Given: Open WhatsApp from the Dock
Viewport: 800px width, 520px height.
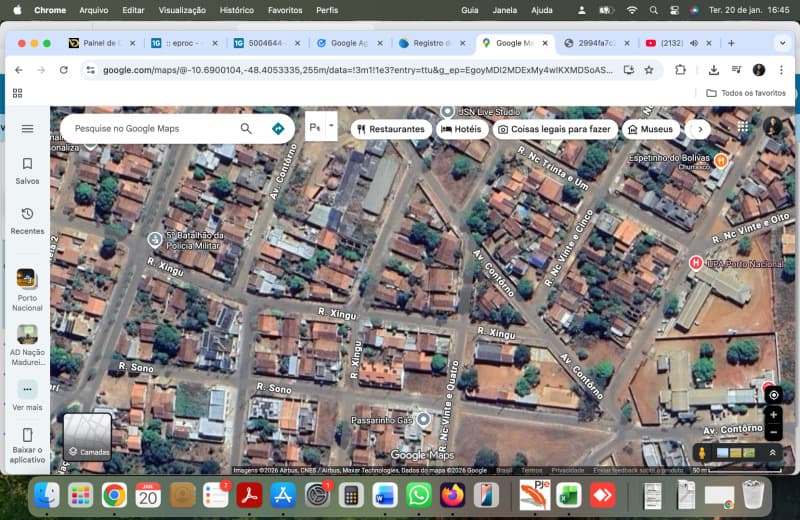Looking at the screenshot, I should (419, 495).
